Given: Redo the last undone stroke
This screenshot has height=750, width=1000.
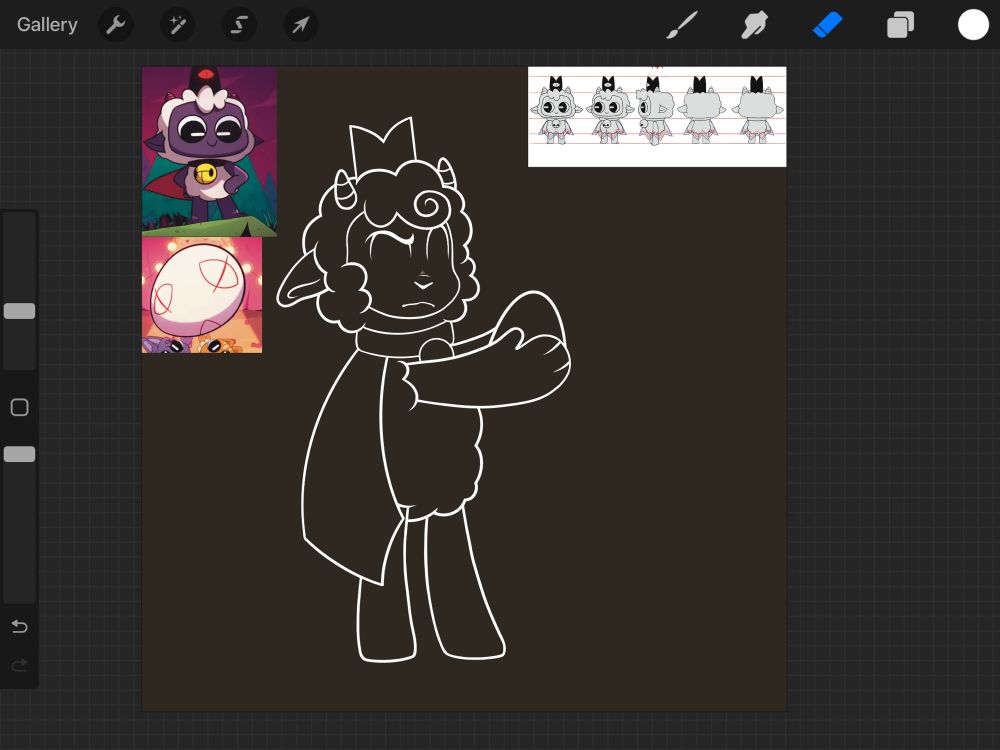Looking at the screenshot, I should tap(19, 666).
